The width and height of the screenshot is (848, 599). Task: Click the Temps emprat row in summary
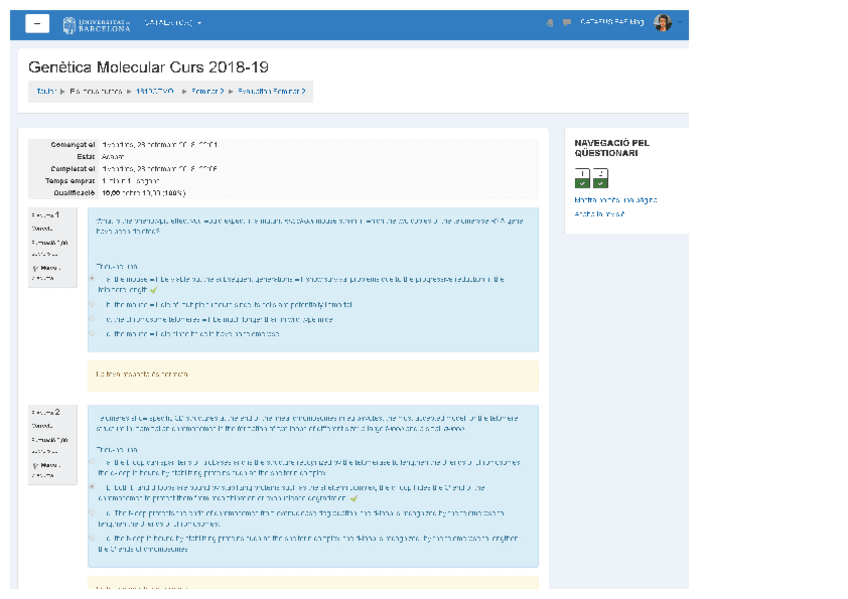point(283,181)
